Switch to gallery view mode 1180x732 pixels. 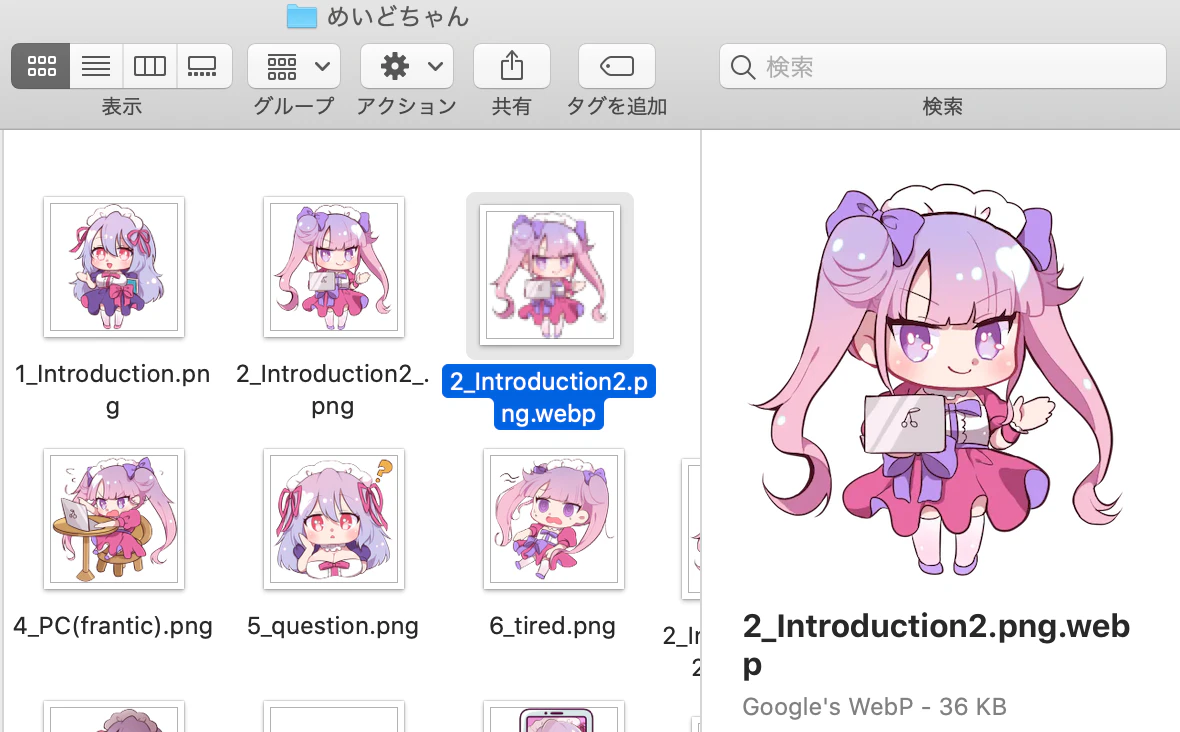tap(203, 66)
